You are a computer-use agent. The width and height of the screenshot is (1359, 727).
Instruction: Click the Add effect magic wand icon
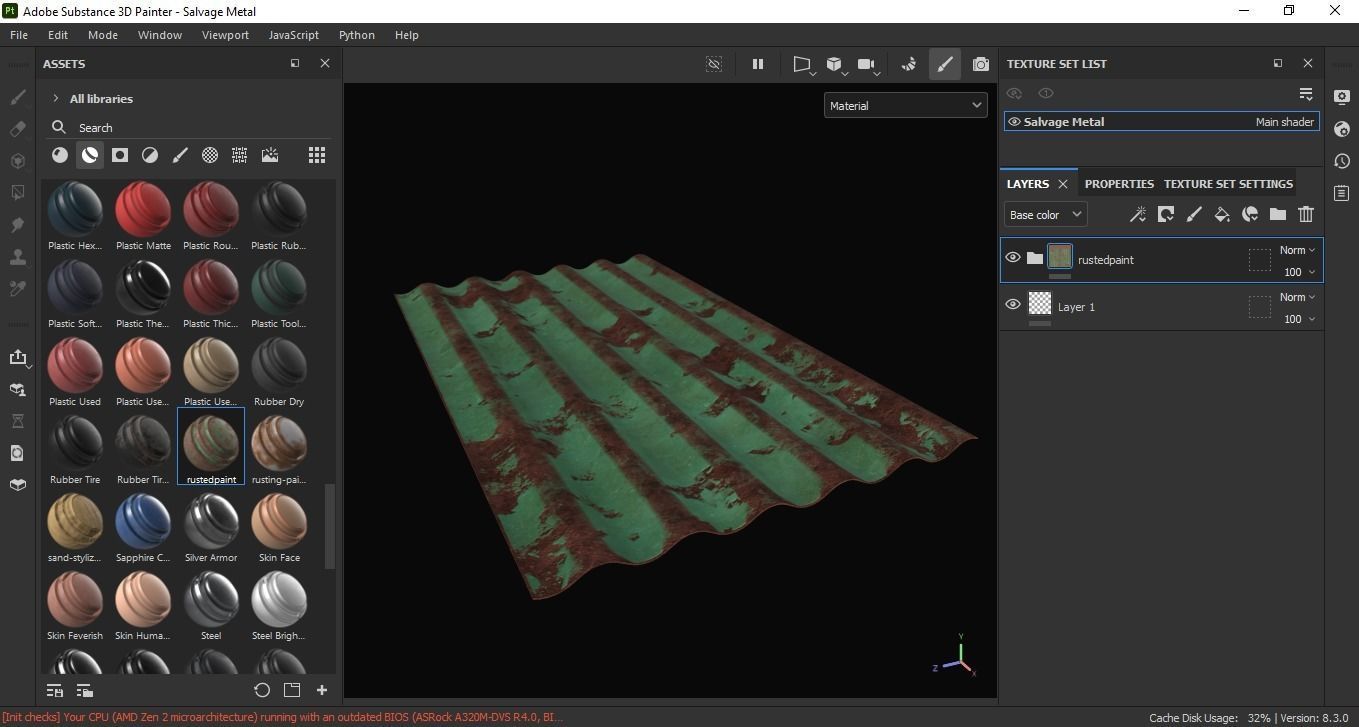click(1138, 214)
